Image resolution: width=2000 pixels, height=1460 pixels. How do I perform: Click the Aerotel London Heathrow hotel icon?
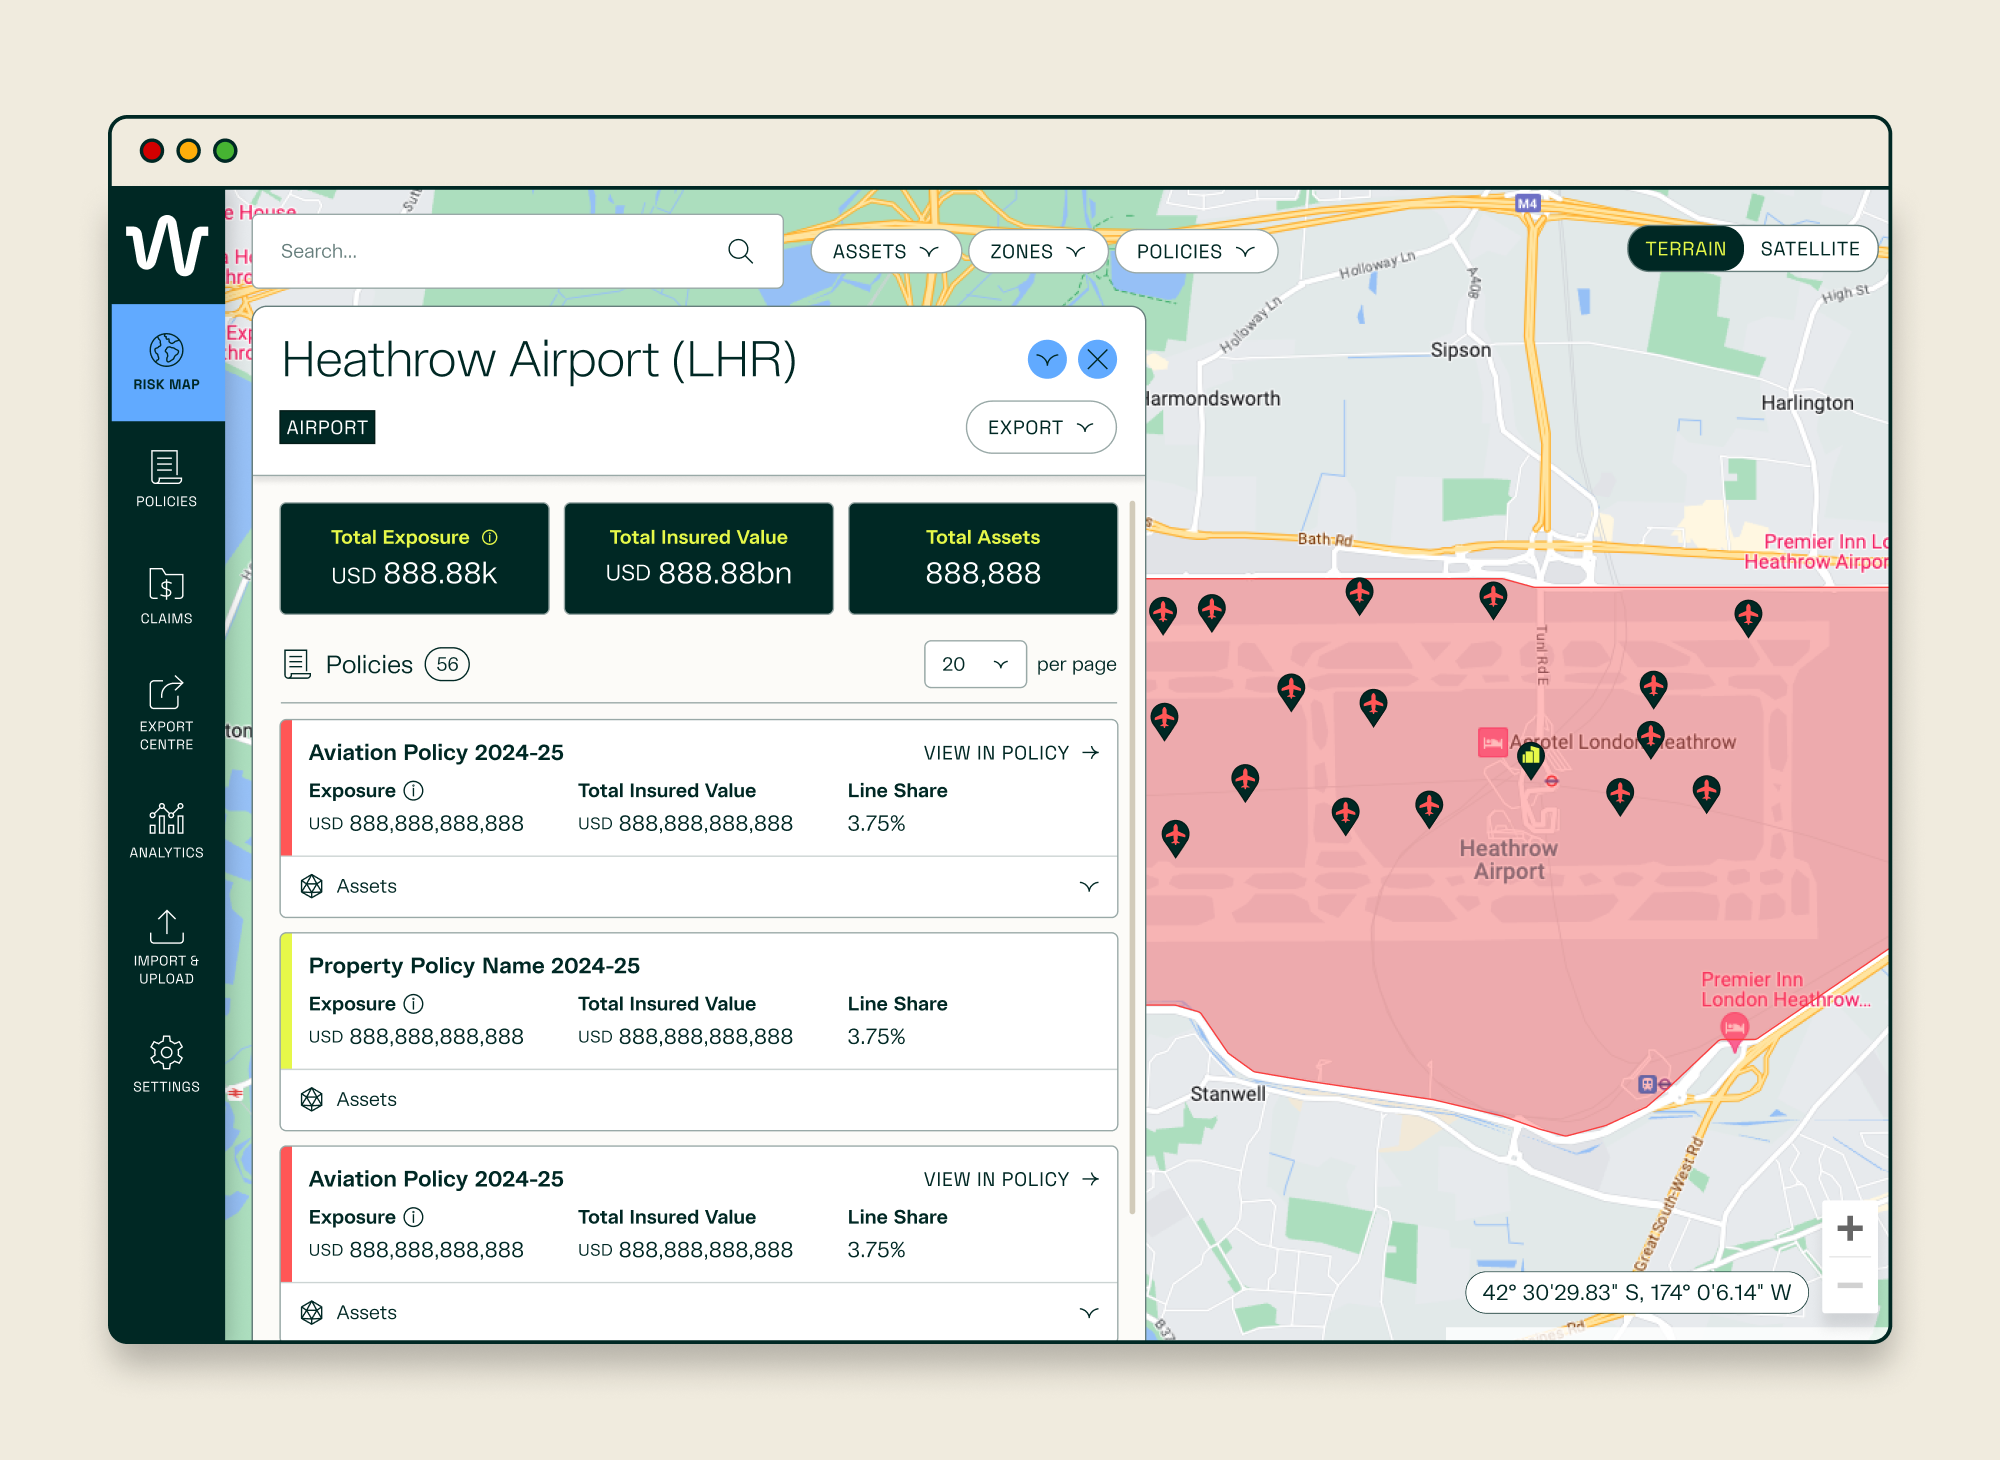(x=1492, y=742)
